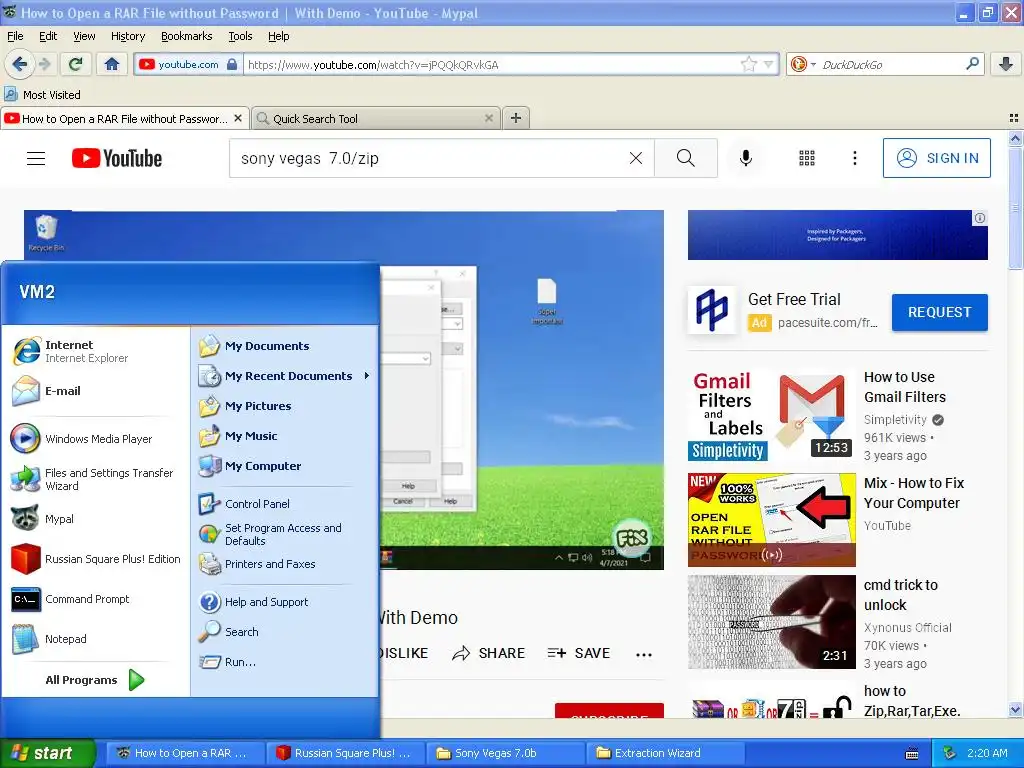Viewport: 1024px width, 768px height.
Task: Launch Mypal from the Start menu
Action: coord(95,519)
